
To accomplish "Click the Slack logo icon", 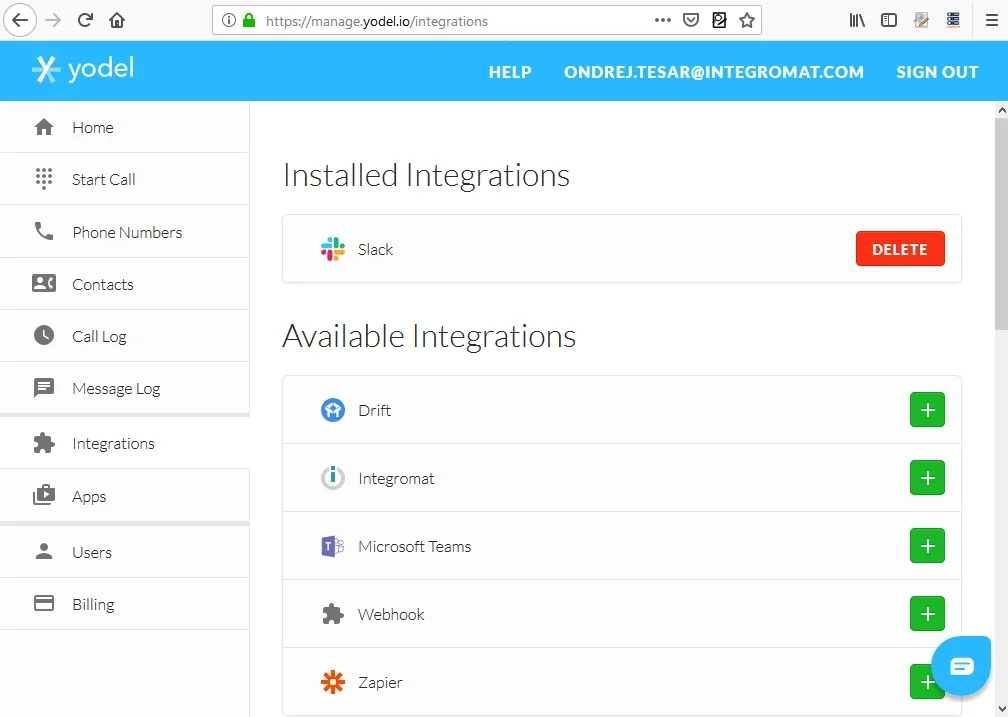I will click(x=333, y=249).
